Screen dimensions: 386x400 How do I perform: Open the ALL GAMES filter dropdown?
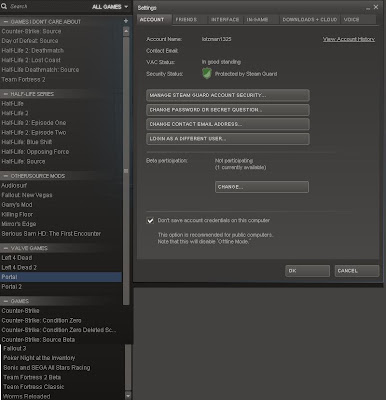[x=110, y=7]
